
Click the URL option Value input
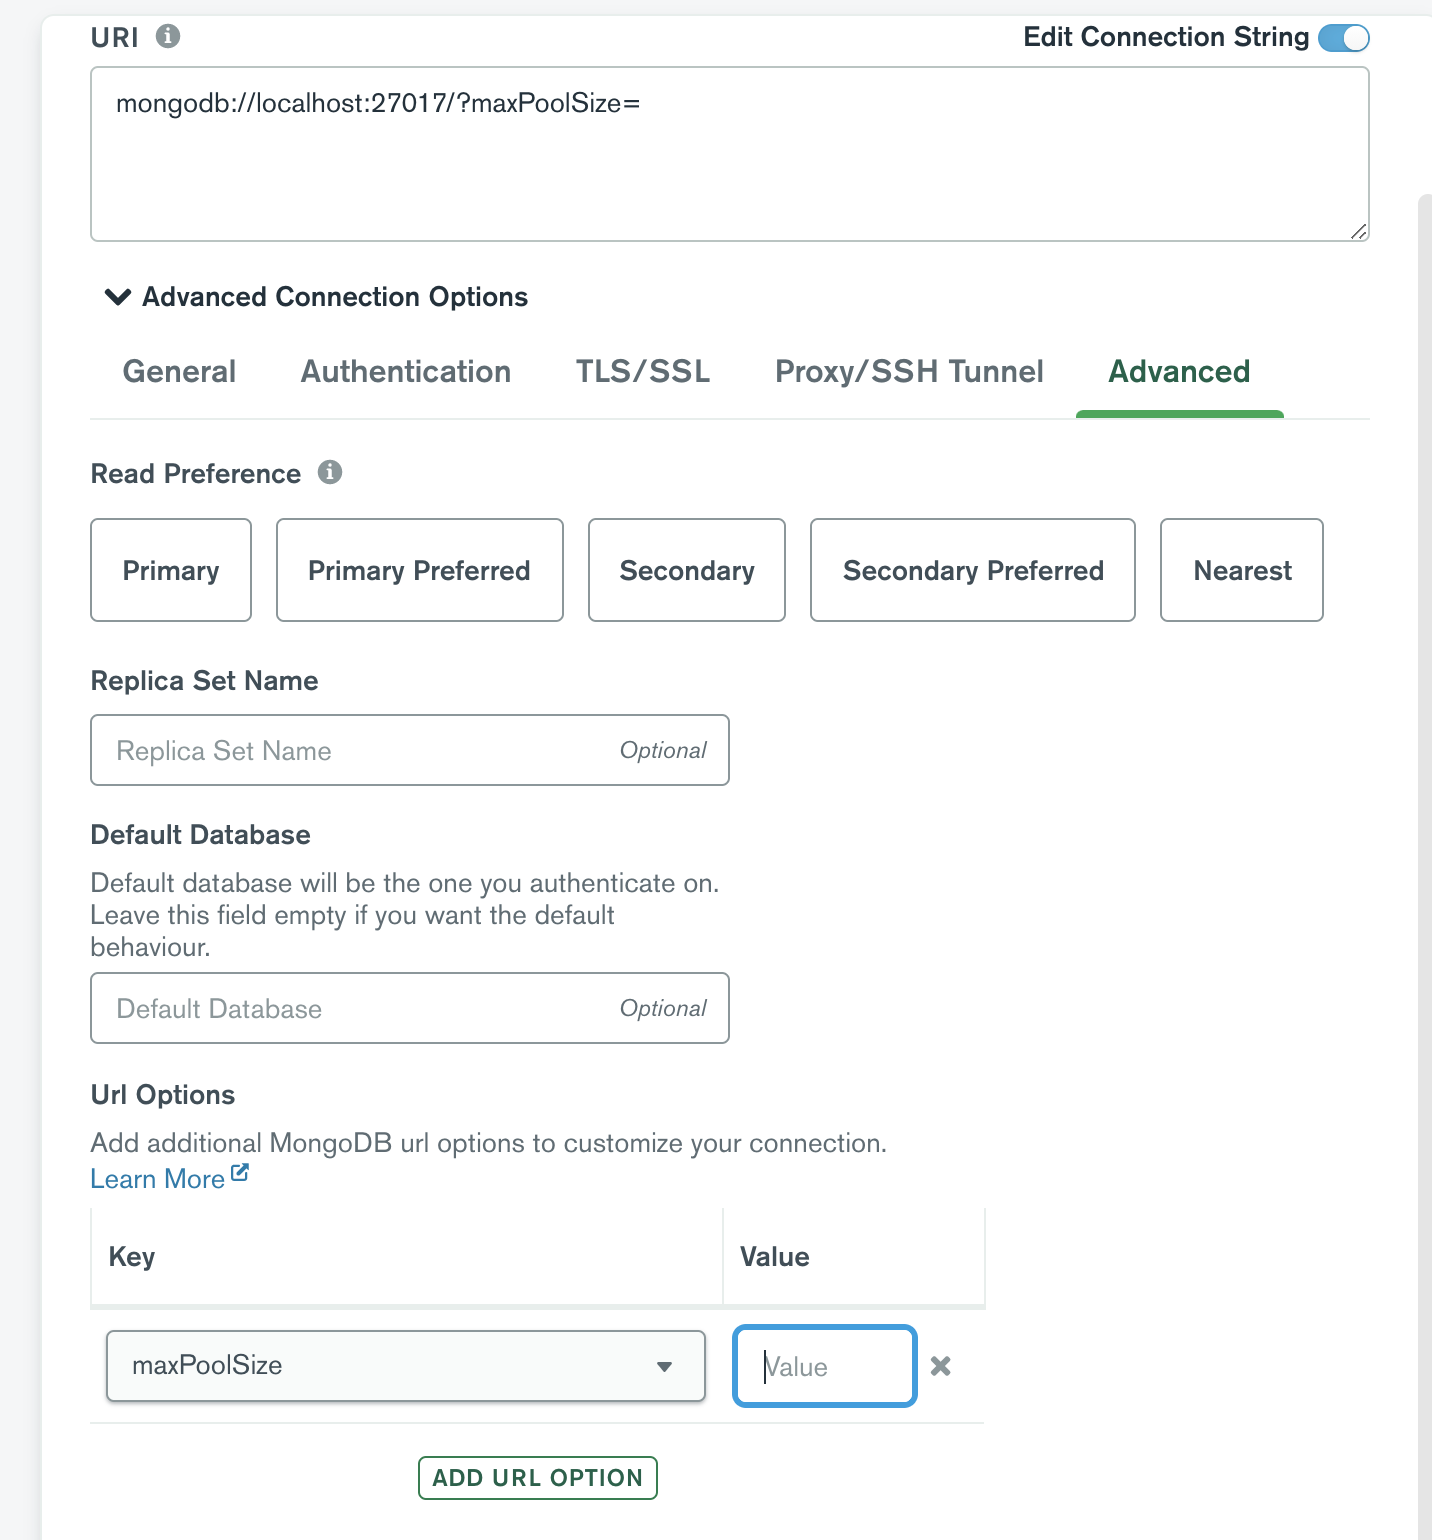coord(825,1366)
